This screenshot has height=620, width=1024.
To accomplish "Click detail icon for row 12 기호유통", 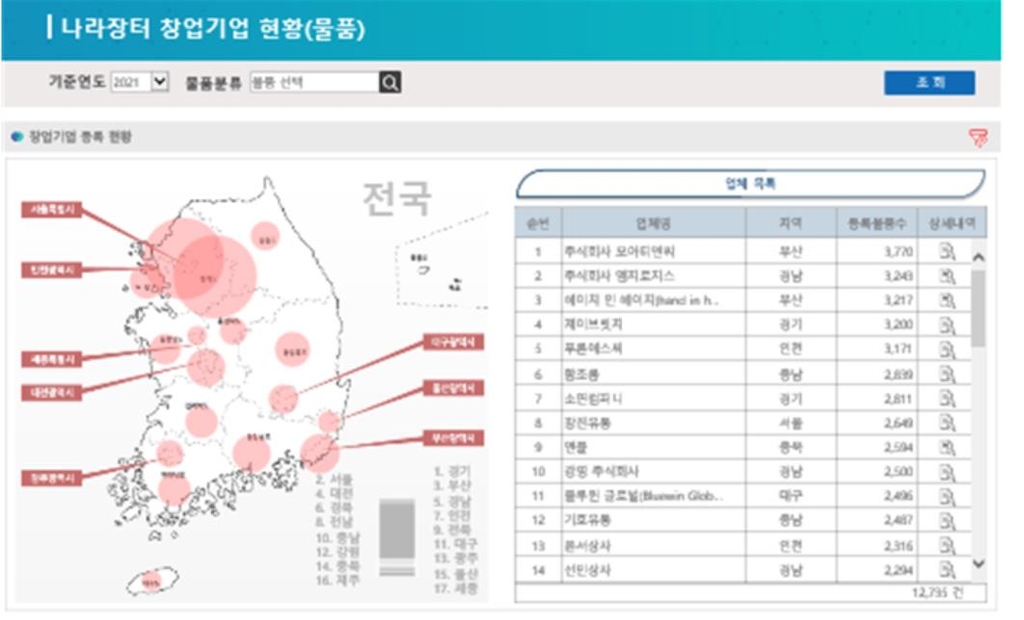I will pos(947,520).
